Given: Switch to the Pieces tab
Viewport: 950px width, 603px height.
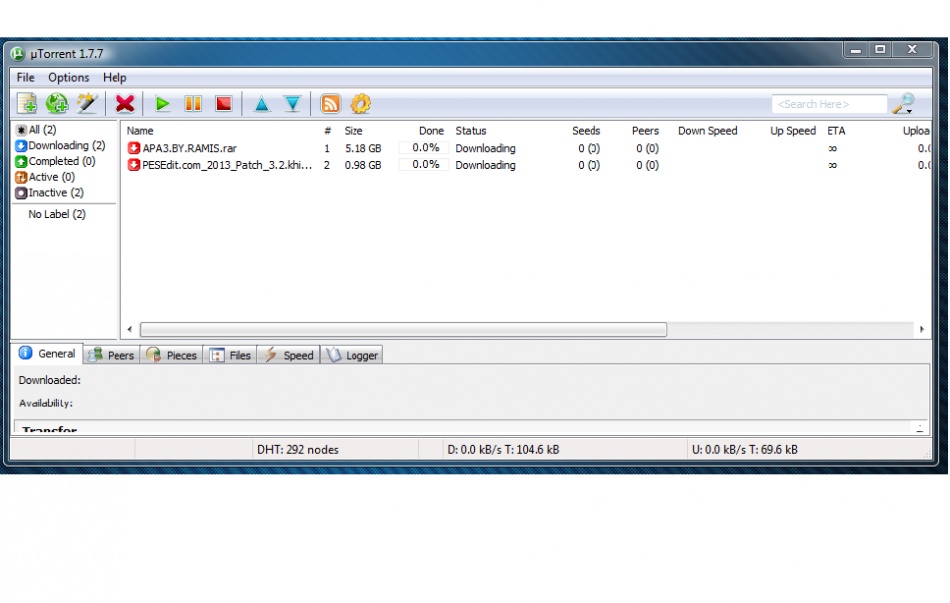Looking at the screenshot, I should pos(171,355).
